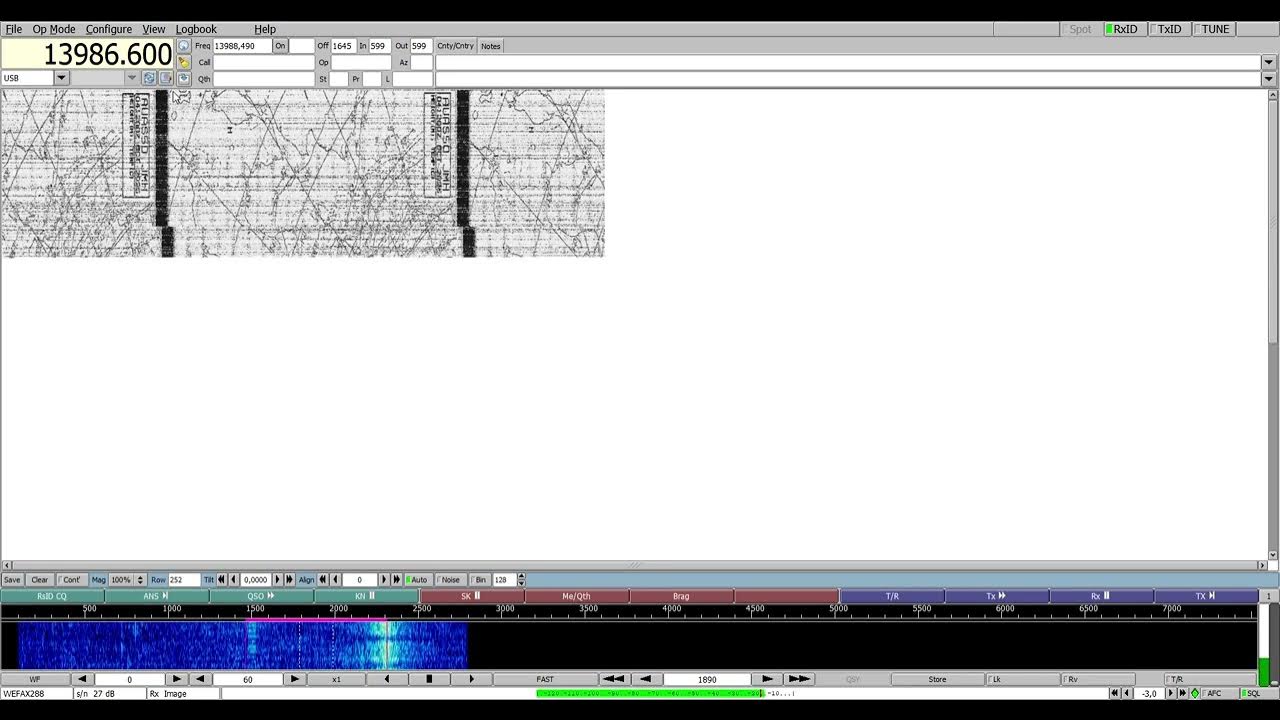
Task: Open the USB mode dropdown
Action: 61,78
